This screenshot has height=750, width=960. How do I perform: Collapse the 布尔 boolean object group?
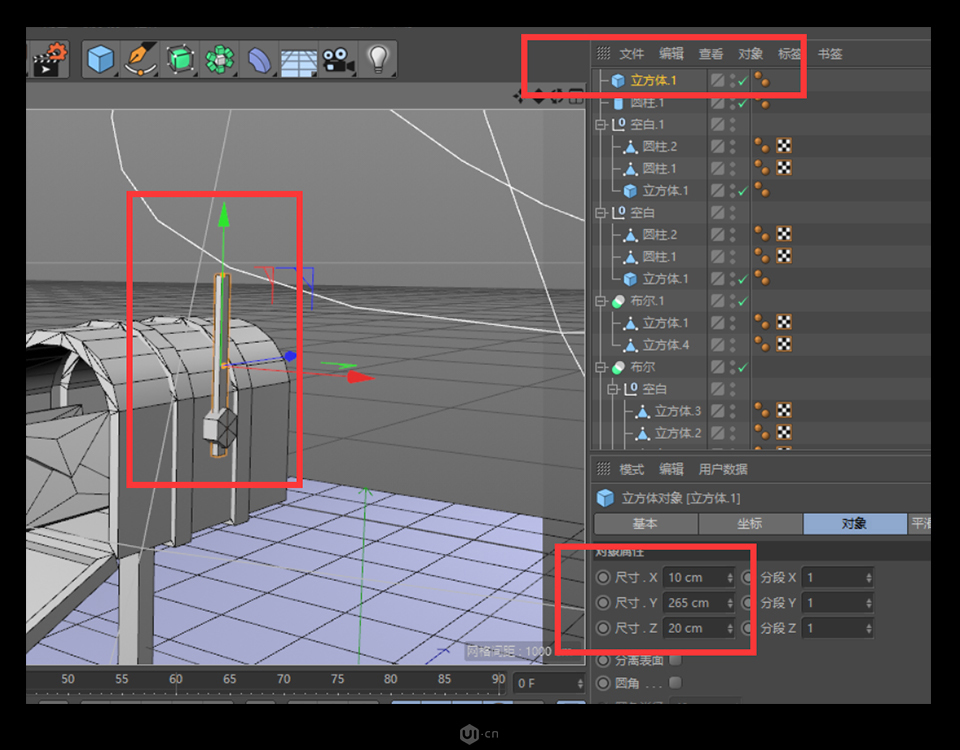(599, 366)
